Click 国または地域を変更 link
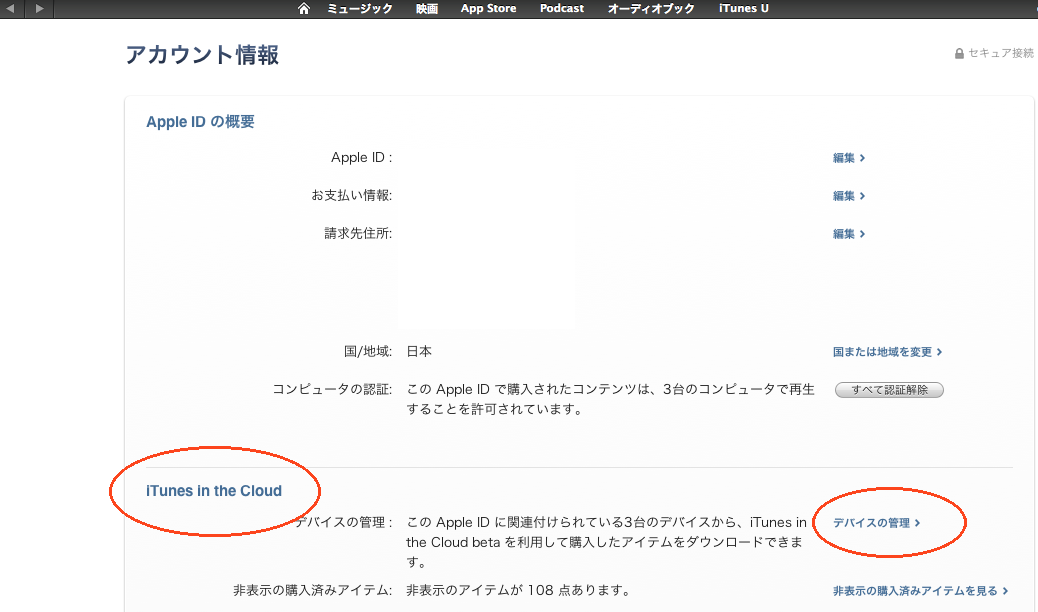This screenshot has width=1038, height=612. (x=888, y=352)
